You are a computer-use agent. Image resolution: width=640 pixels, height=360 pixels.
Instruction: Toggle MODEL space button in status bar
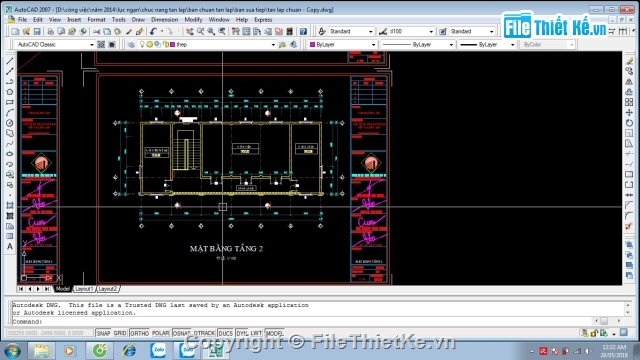275,333
